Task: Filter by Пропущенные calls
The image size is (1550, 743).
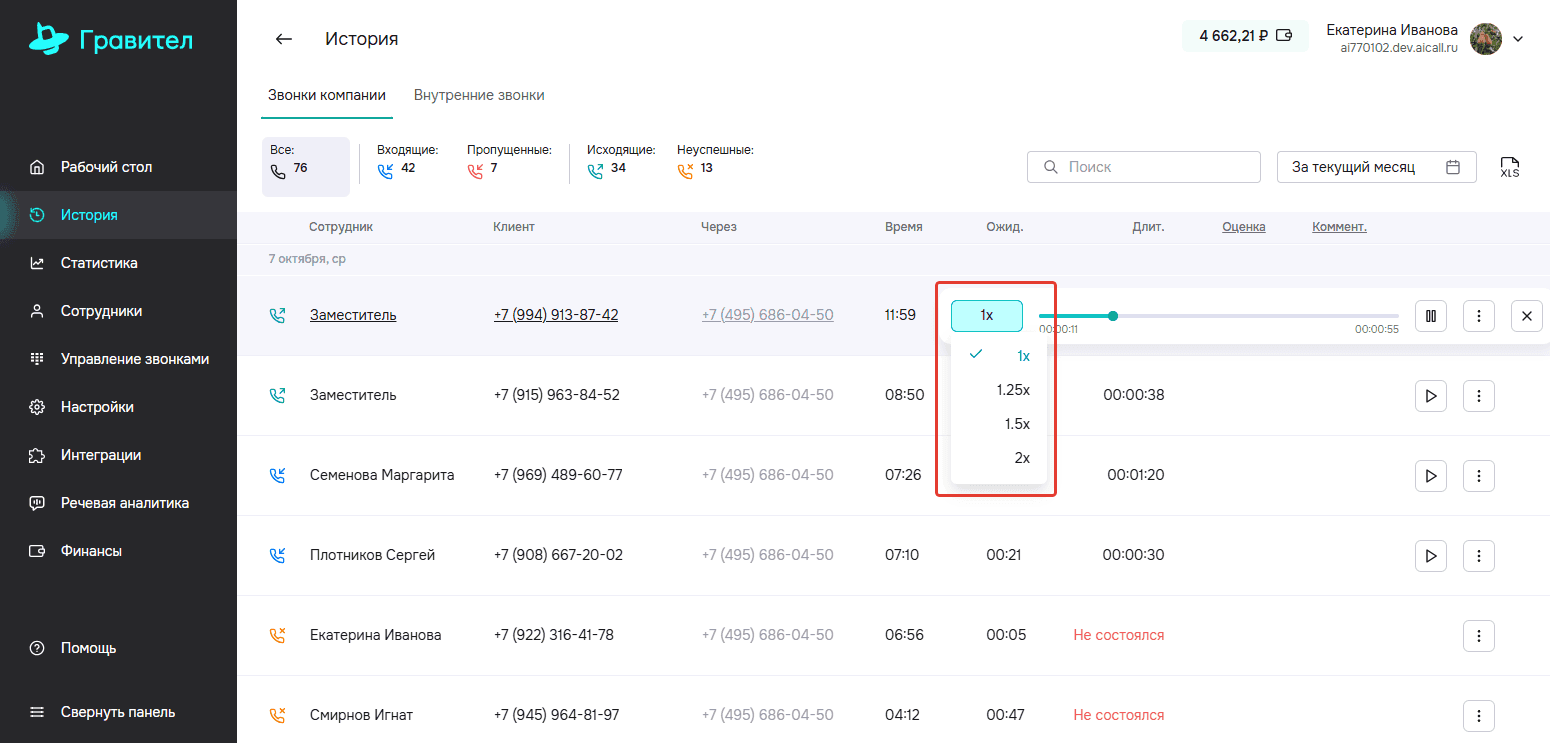Action: [x=509, y=160]
